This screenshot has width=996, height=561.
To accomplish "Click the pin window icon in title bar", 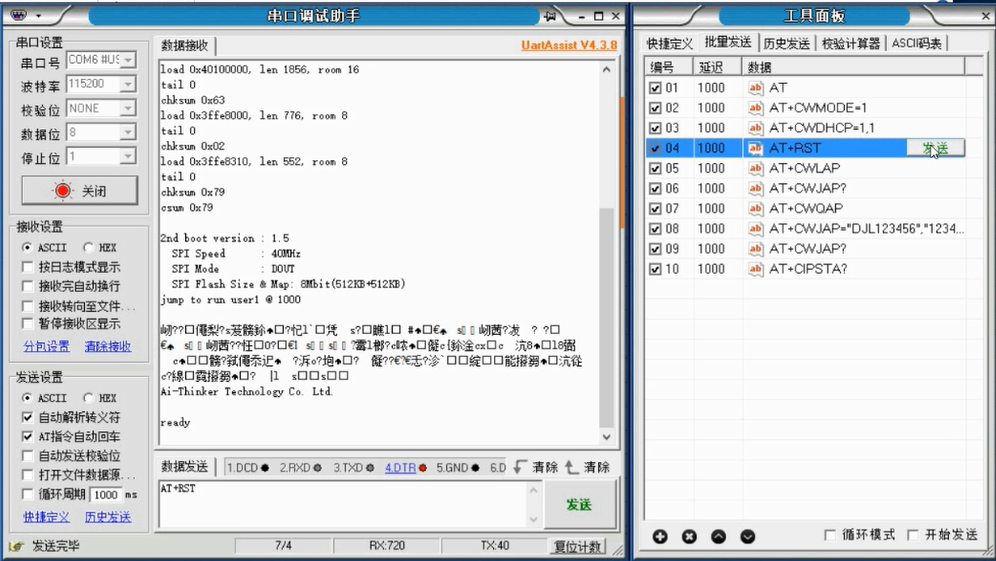I will (550, 16).
